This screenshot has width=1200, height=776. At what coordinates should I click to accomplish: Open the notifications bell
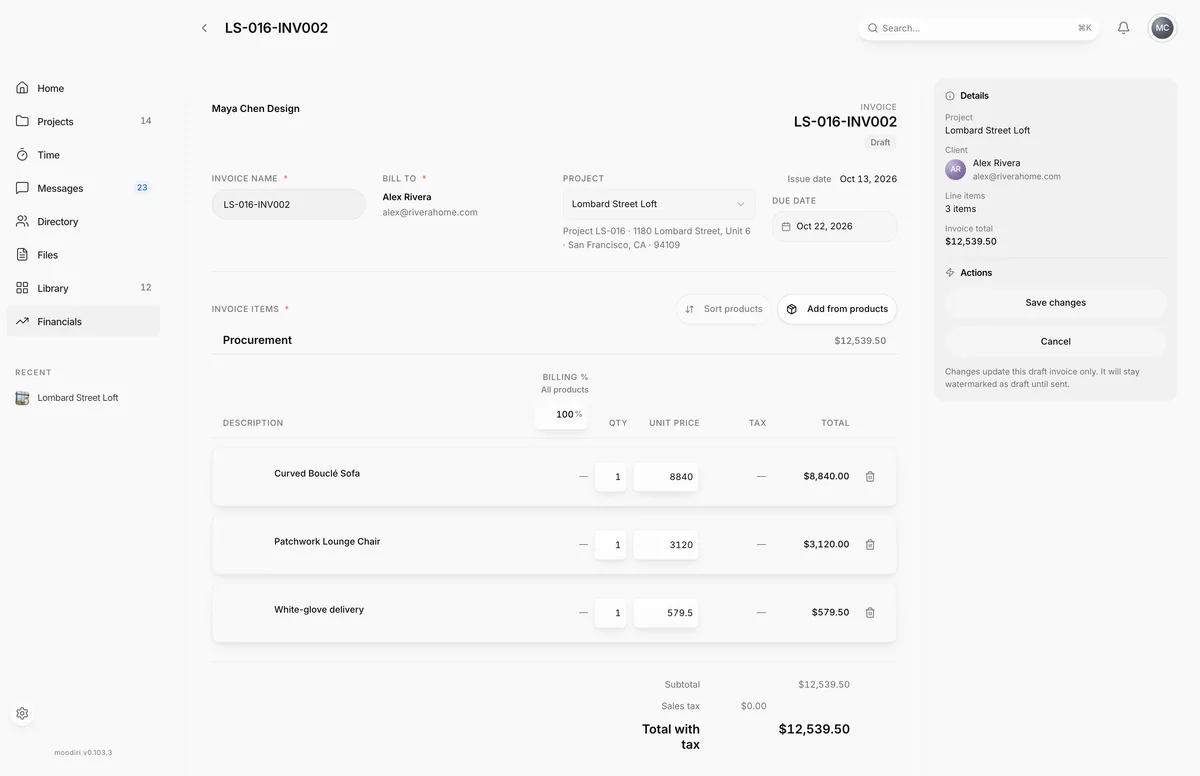tap(1123, 28)
